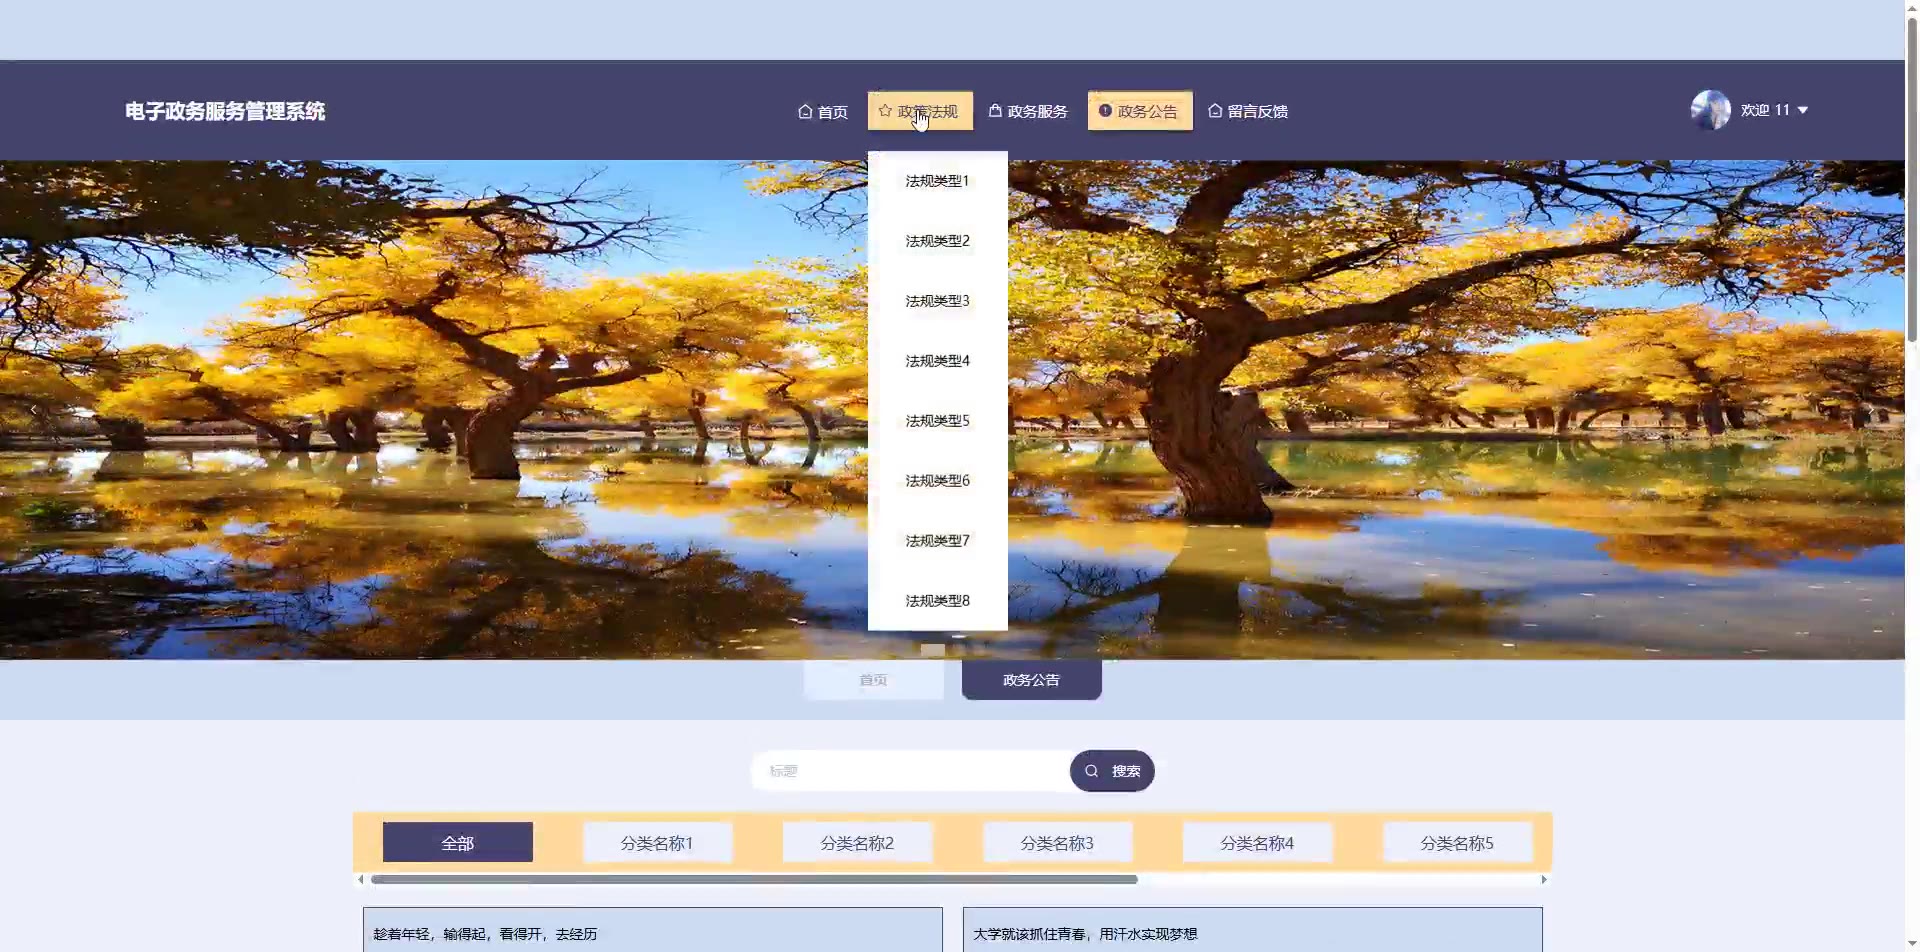This screenshot has width=1920, height=952.
Task: Select 法规类型5 from the dropdown
Action: 938,421
